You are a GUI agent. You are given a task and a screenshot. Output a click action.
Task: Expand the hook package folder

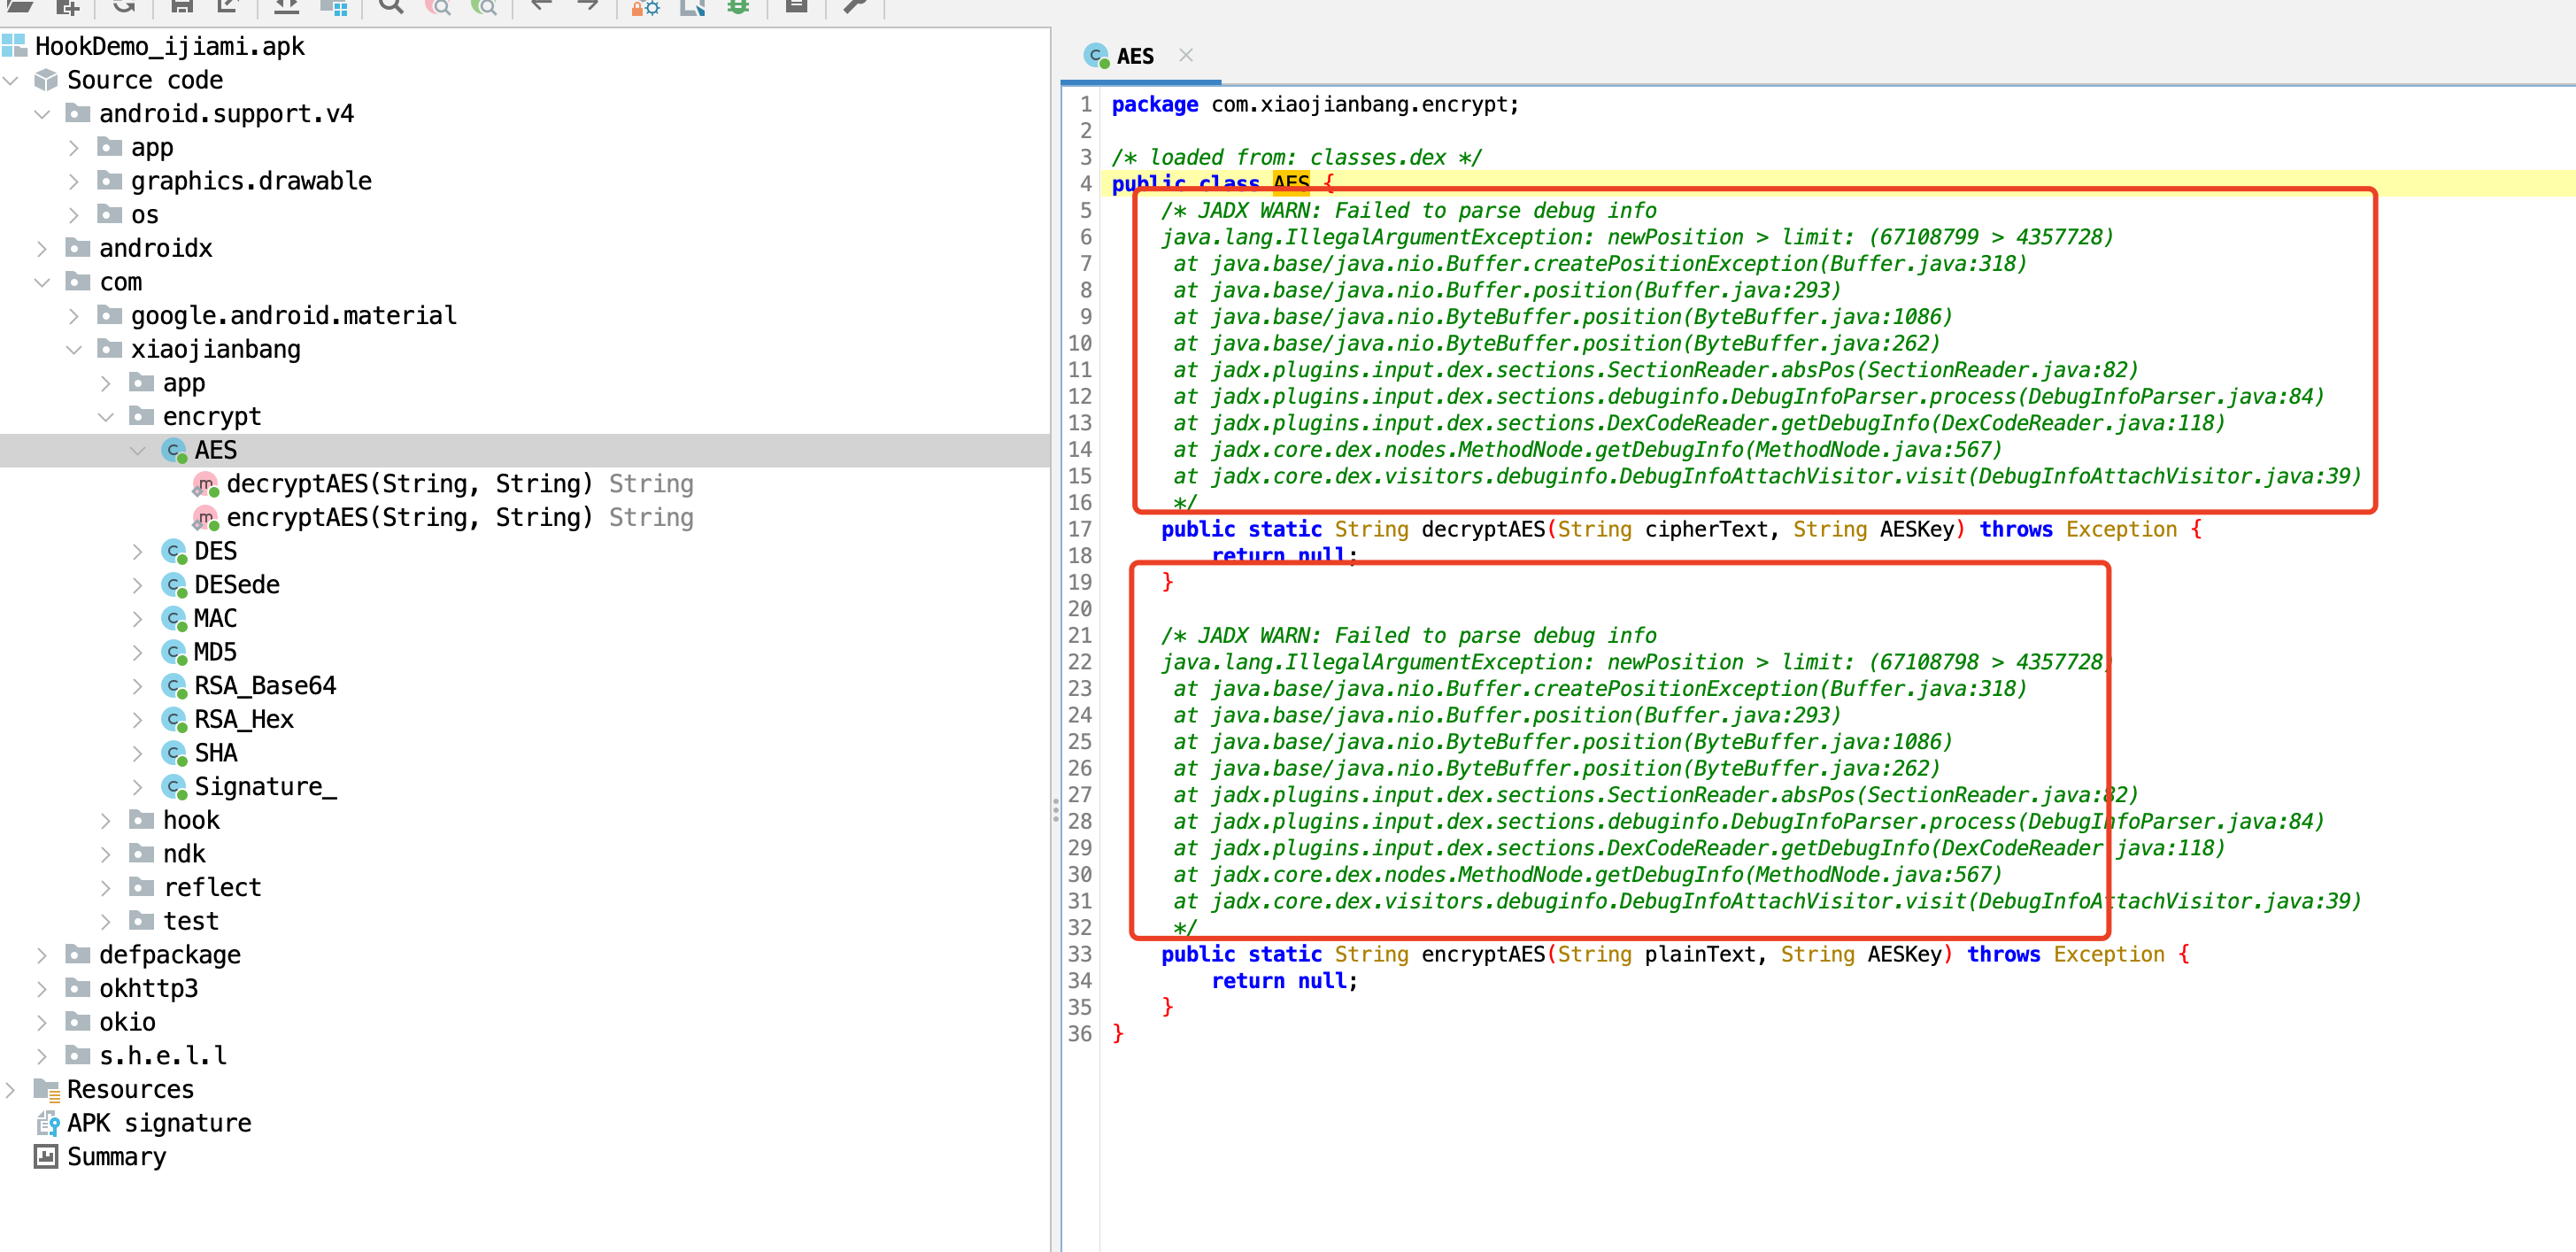coord(106,821)
